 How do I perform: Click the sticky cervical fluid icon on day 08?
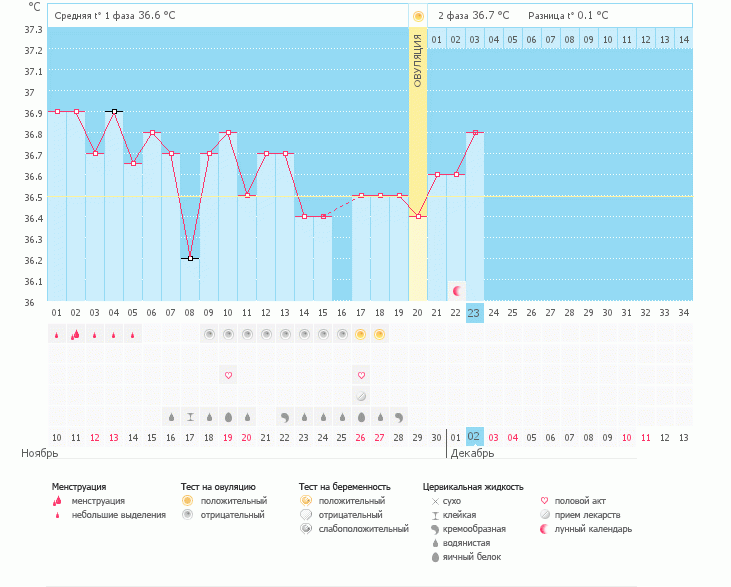click(x=190, y=416)
